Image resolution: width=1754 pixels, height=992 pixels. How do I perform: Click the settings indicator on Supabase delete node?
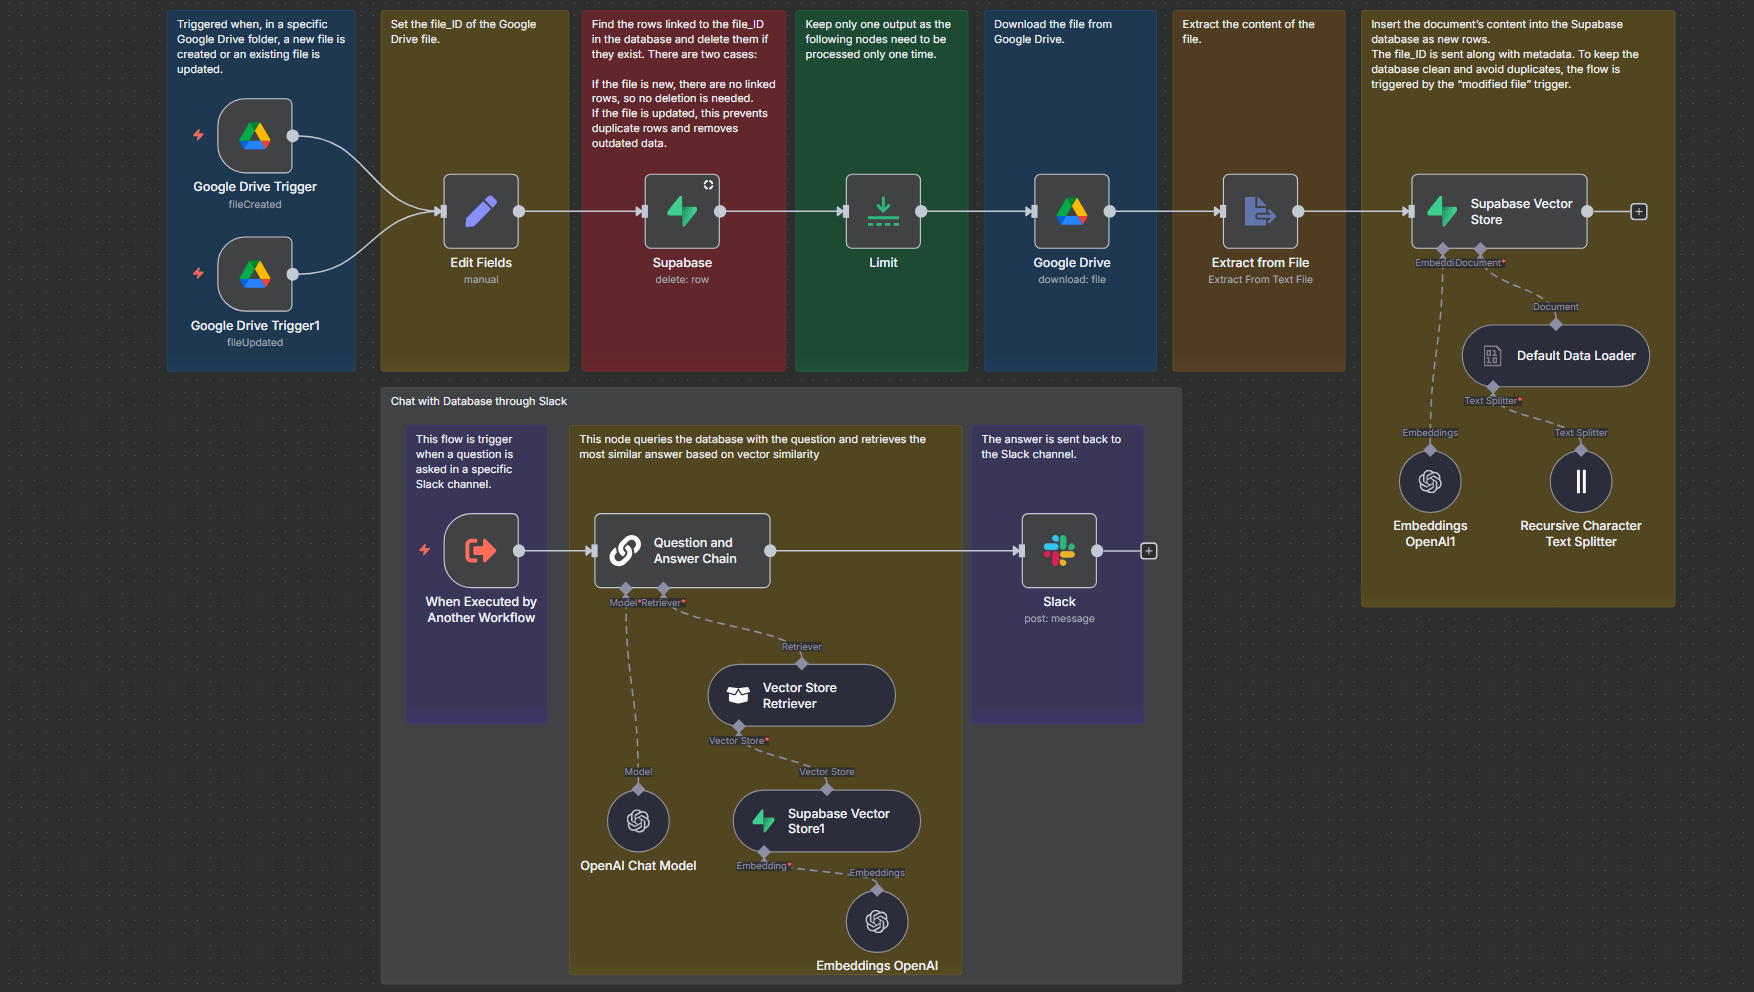click(x=708, y=185)
